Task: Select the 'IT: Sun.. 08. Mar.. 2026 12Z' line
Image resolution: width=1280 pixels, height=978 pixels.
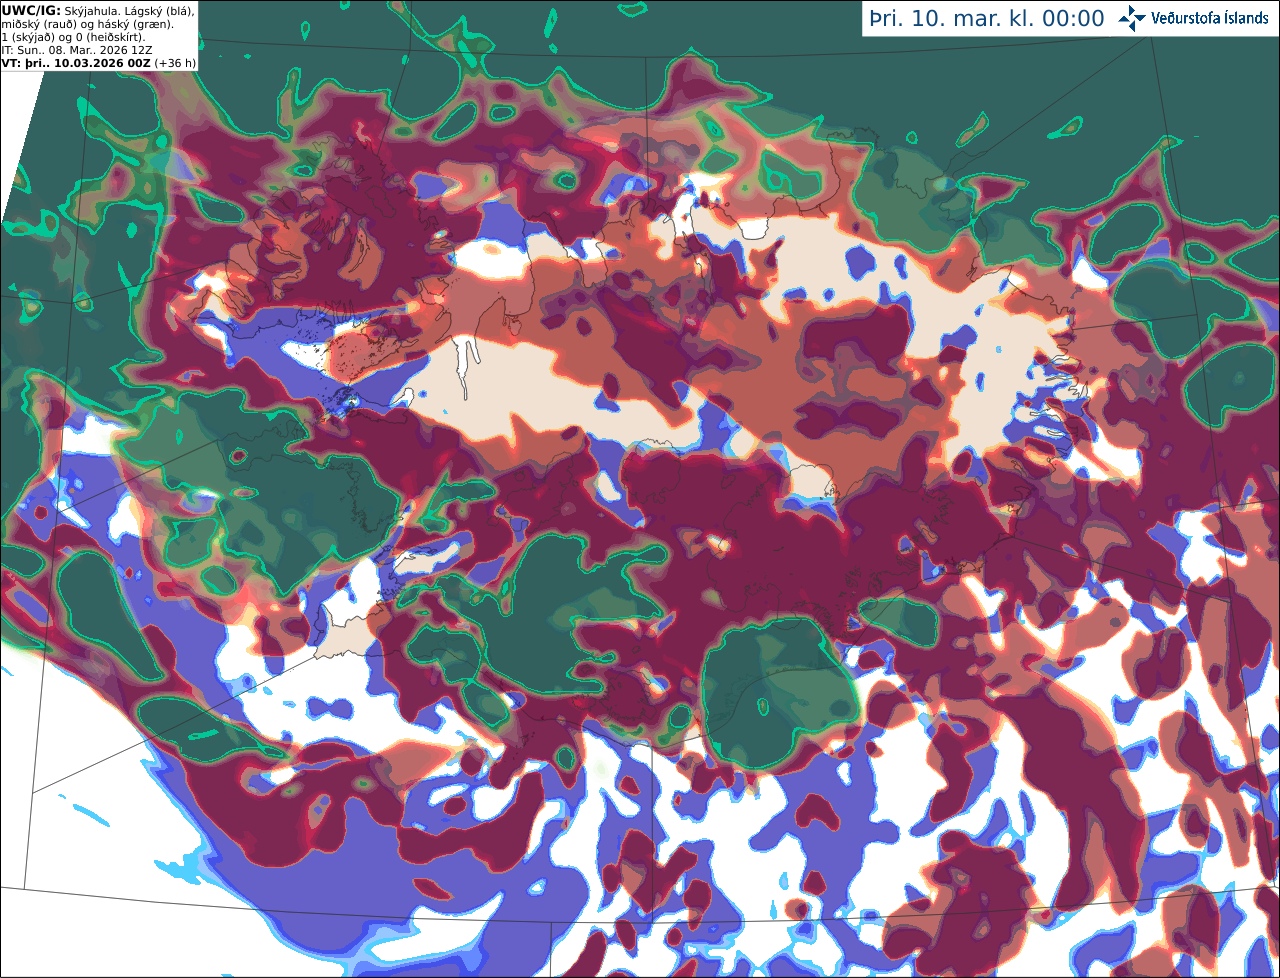Action: (x=77, y=49)
